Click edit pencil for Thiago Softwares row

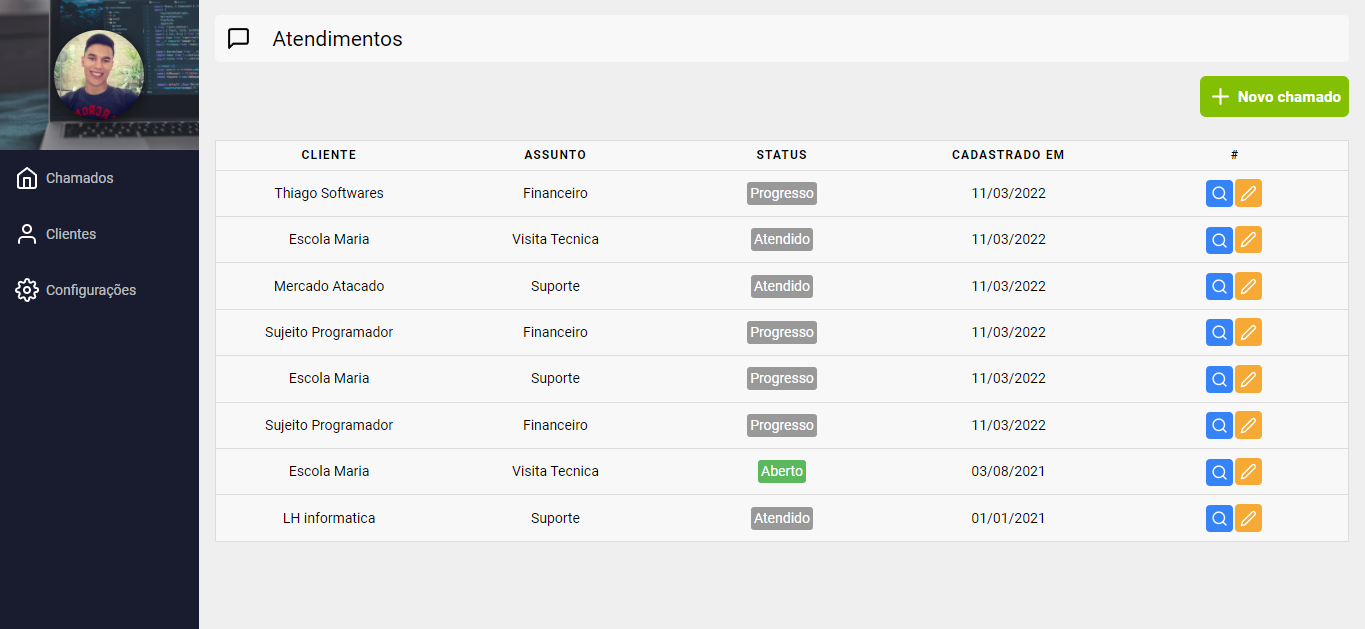click(x=1248, y=193)
